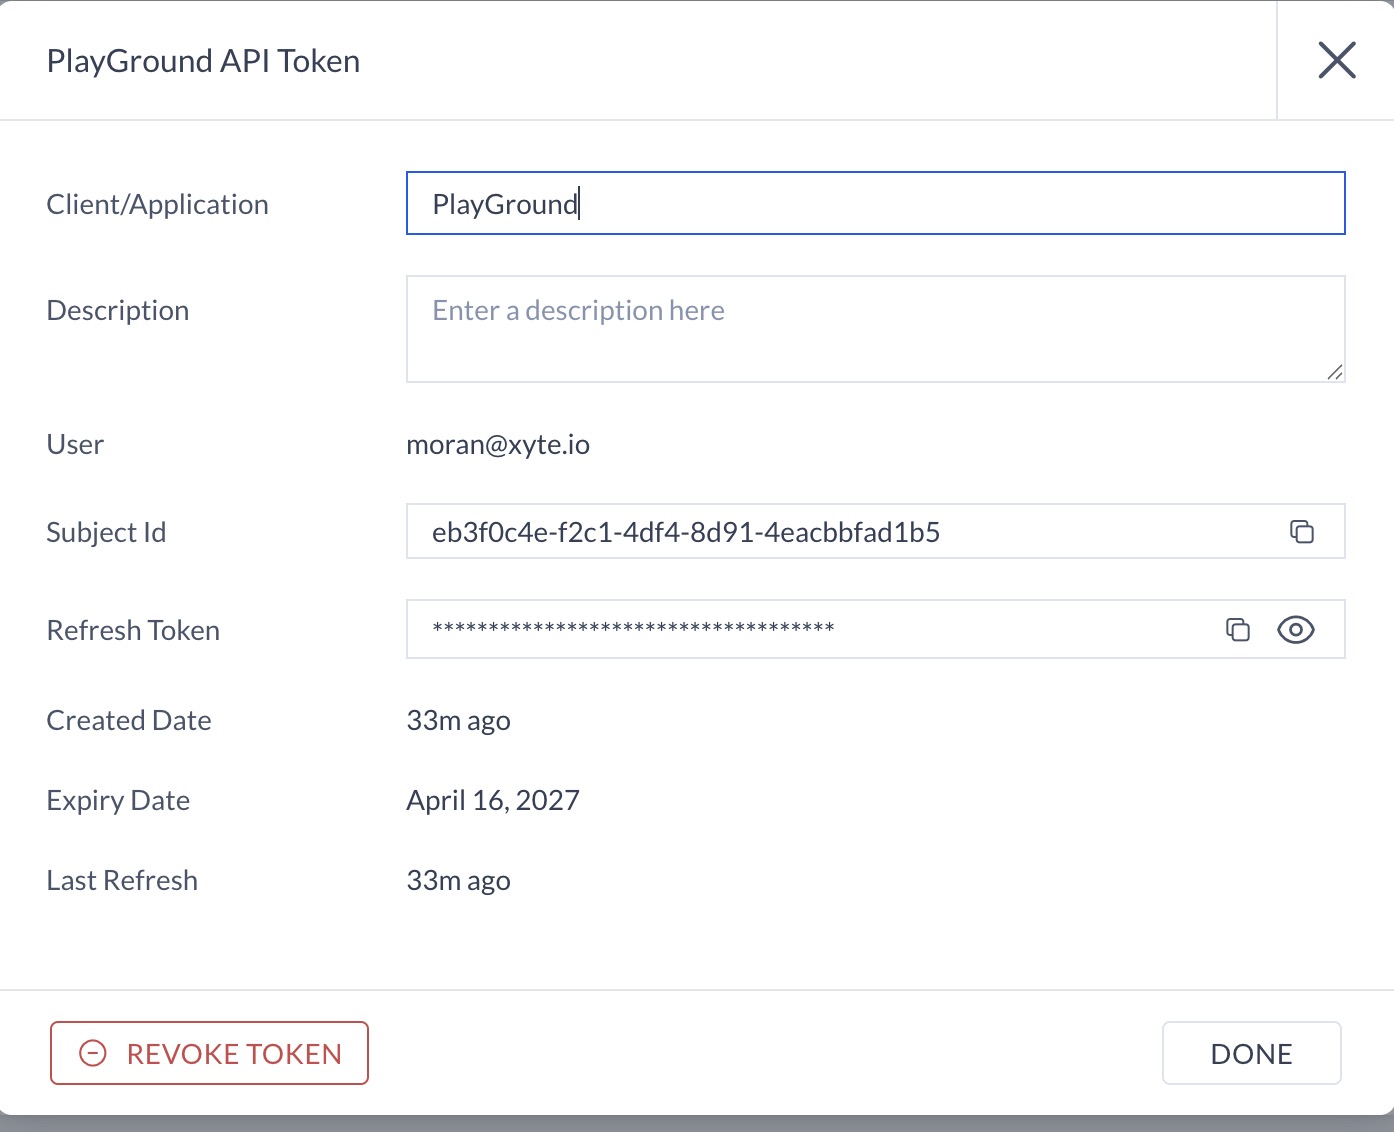The height and width of the screenshot is (1132, 1394).
Task: Click into the Description text area
Action: pyautogui.click(x=875, y=329)
